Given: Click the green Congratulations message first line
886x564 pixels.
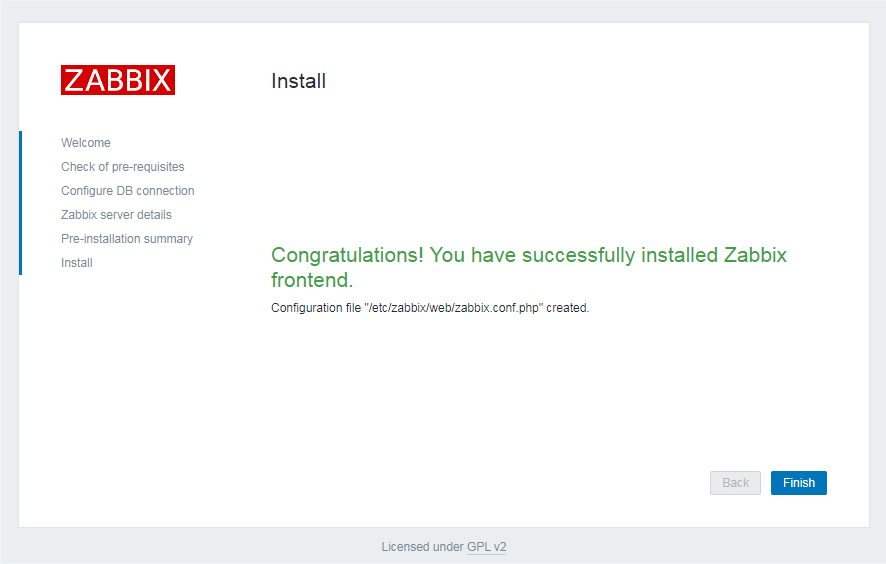Looking at the screenshot, I should (x=528, y=255).
